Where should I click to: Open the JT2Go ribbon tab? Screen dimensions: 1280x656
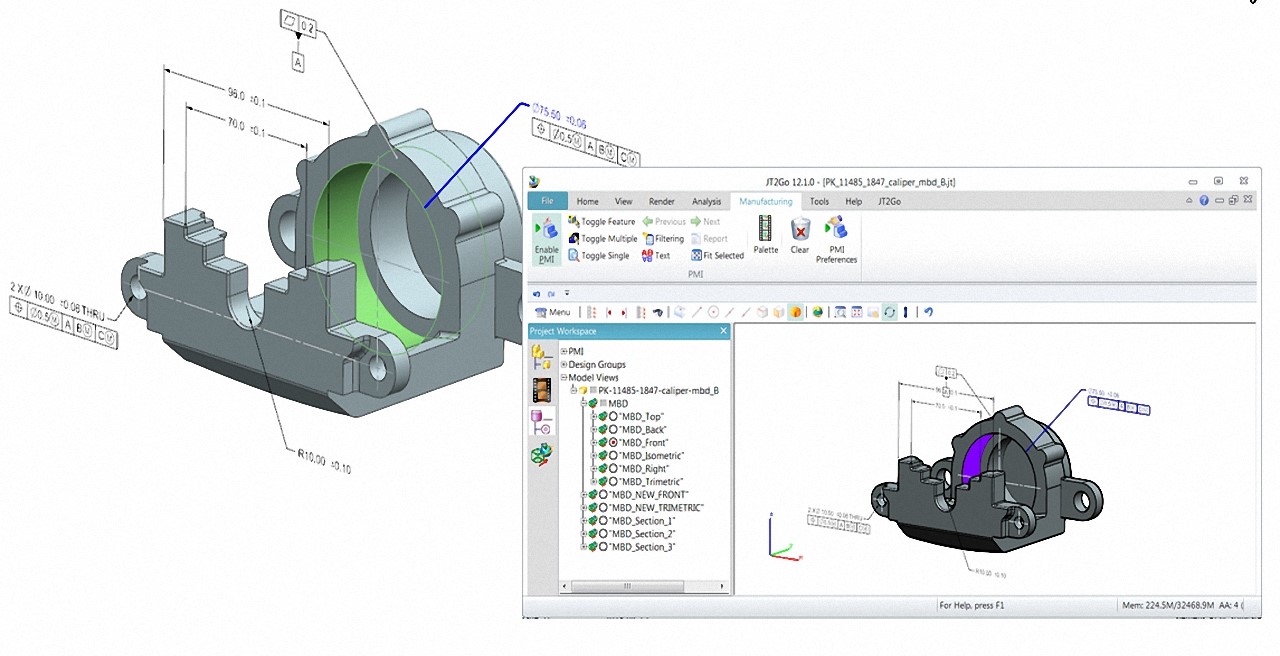tap(889, 201)
